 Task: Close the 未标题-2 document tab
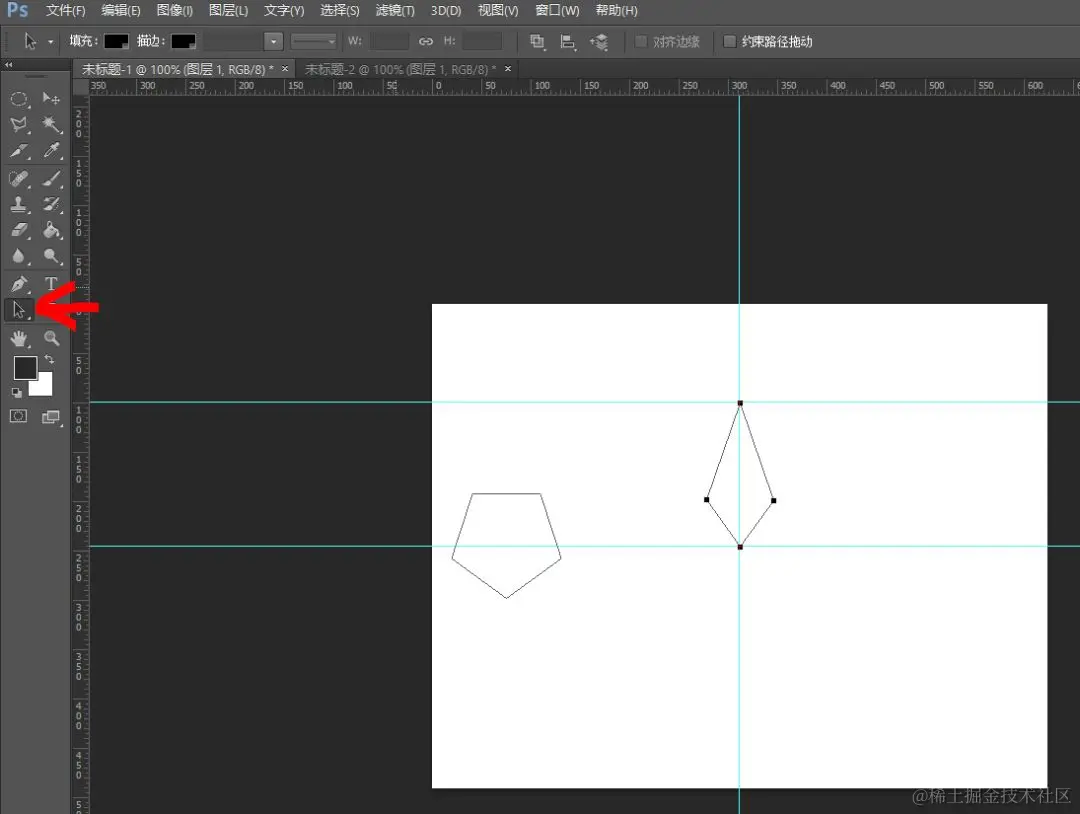point(508,69)
